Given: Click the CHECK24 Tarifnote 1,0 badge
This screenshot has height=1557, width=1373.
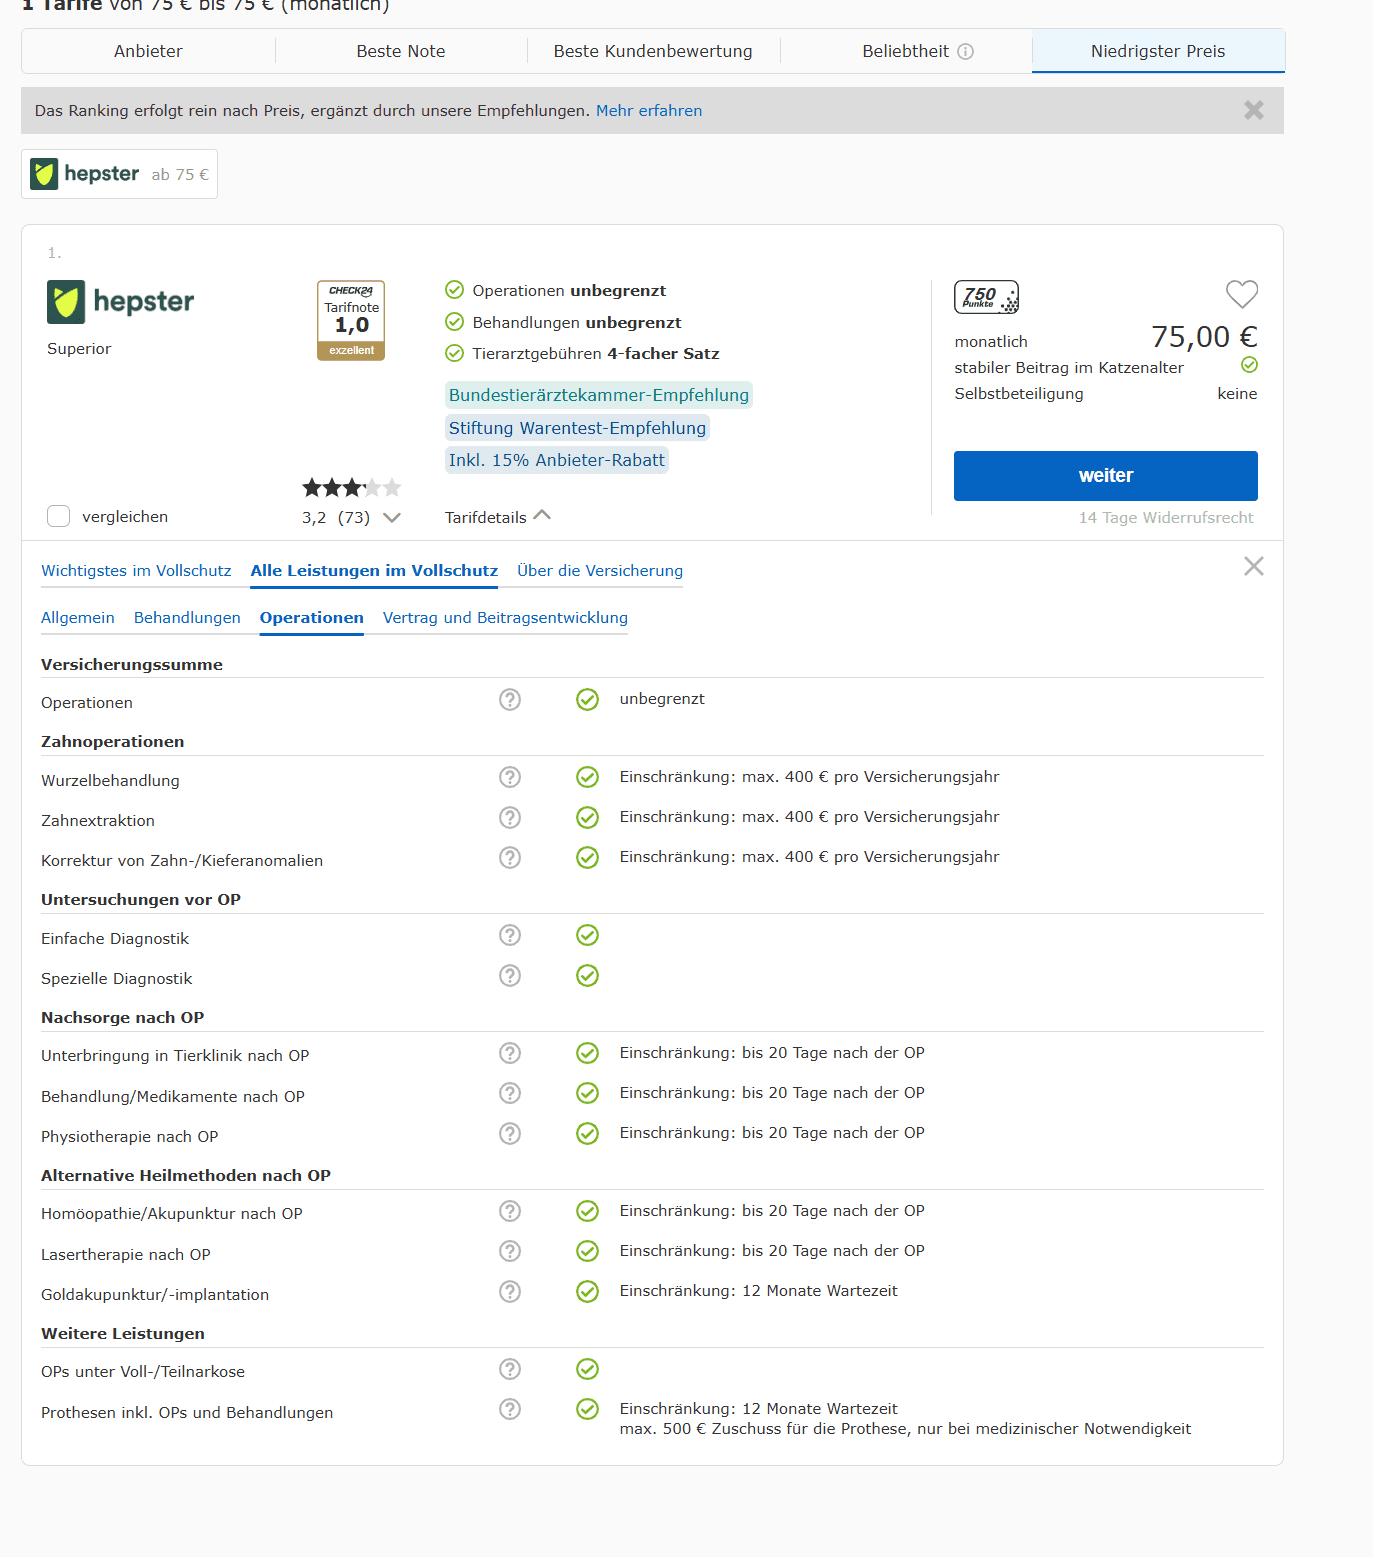Looking at the screenshot, I should click(x=351, y=320).
